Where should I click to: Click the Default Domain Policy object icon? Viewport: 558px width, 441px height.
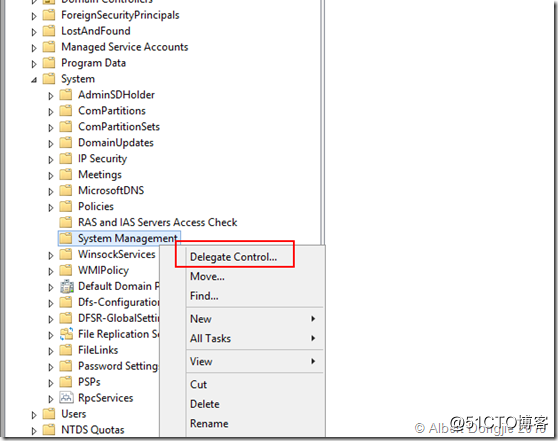[x=67, y=286]
